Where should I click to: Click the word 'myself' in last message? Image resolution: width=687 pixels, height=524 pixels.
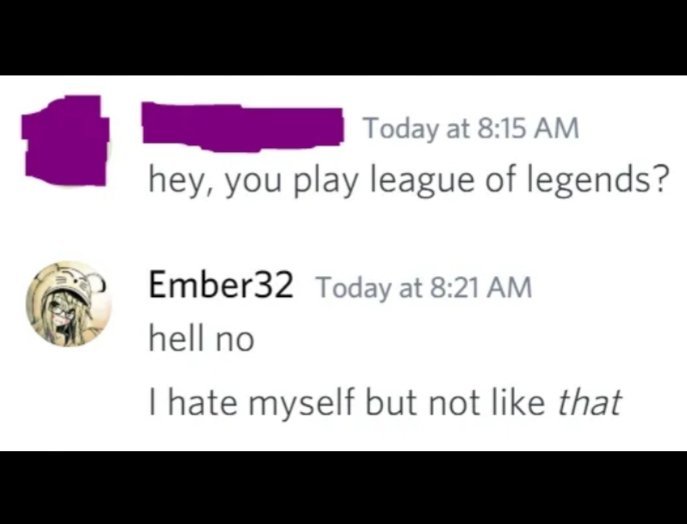(301, 403)
